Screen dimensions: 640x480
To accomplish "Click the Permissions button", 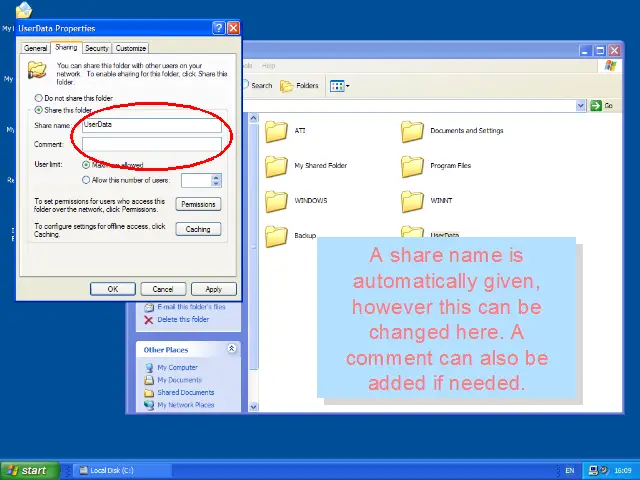I will point(198,204).
